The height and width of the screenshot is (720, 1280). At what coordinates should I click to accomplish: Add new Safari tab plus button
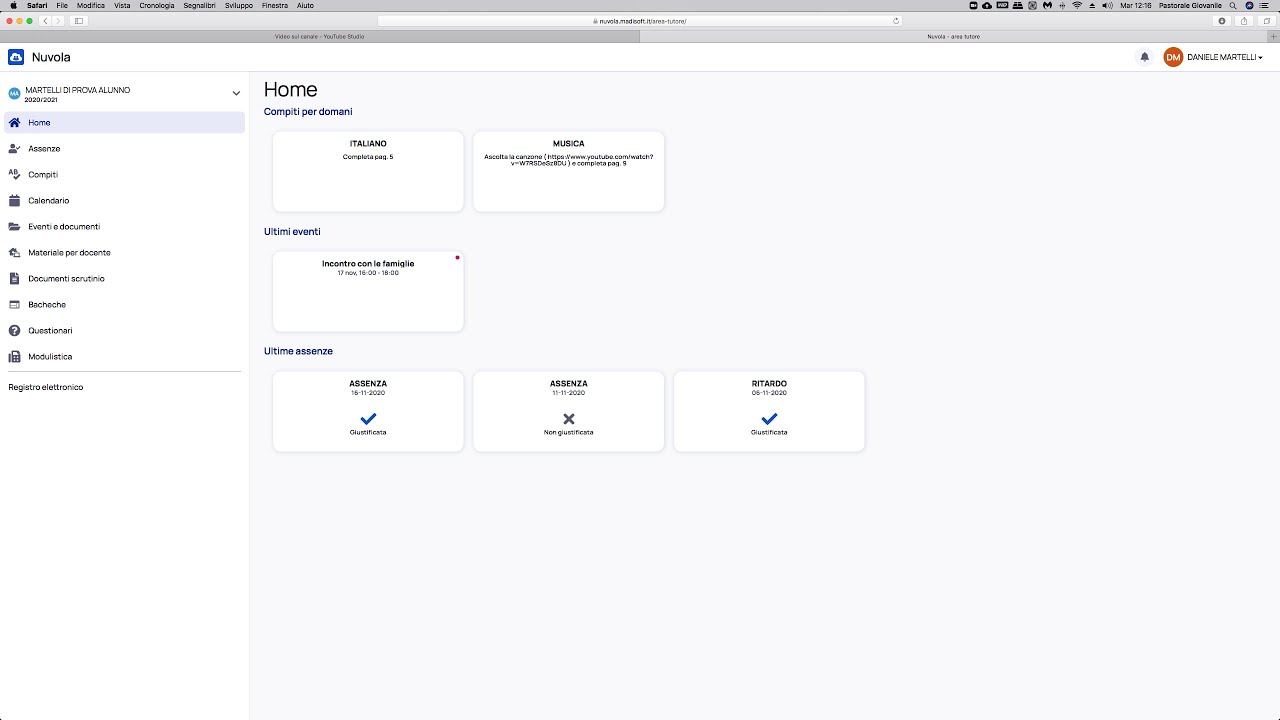1273,36
